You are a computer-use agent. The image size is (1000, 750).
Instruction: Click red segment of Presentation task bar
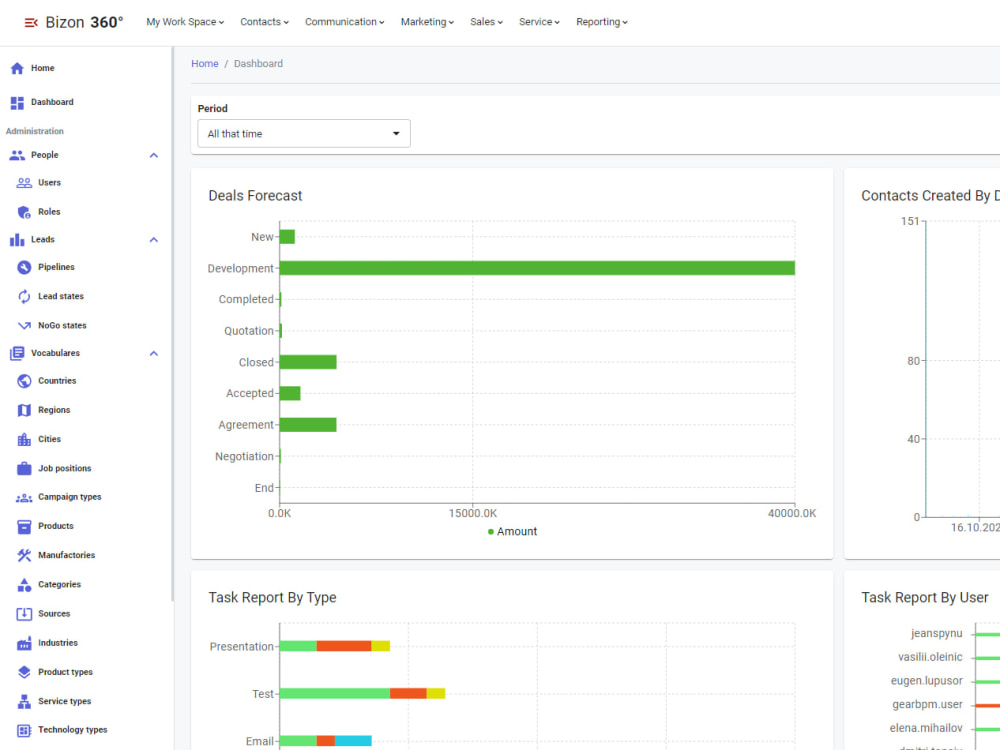(x=344, y=647)
